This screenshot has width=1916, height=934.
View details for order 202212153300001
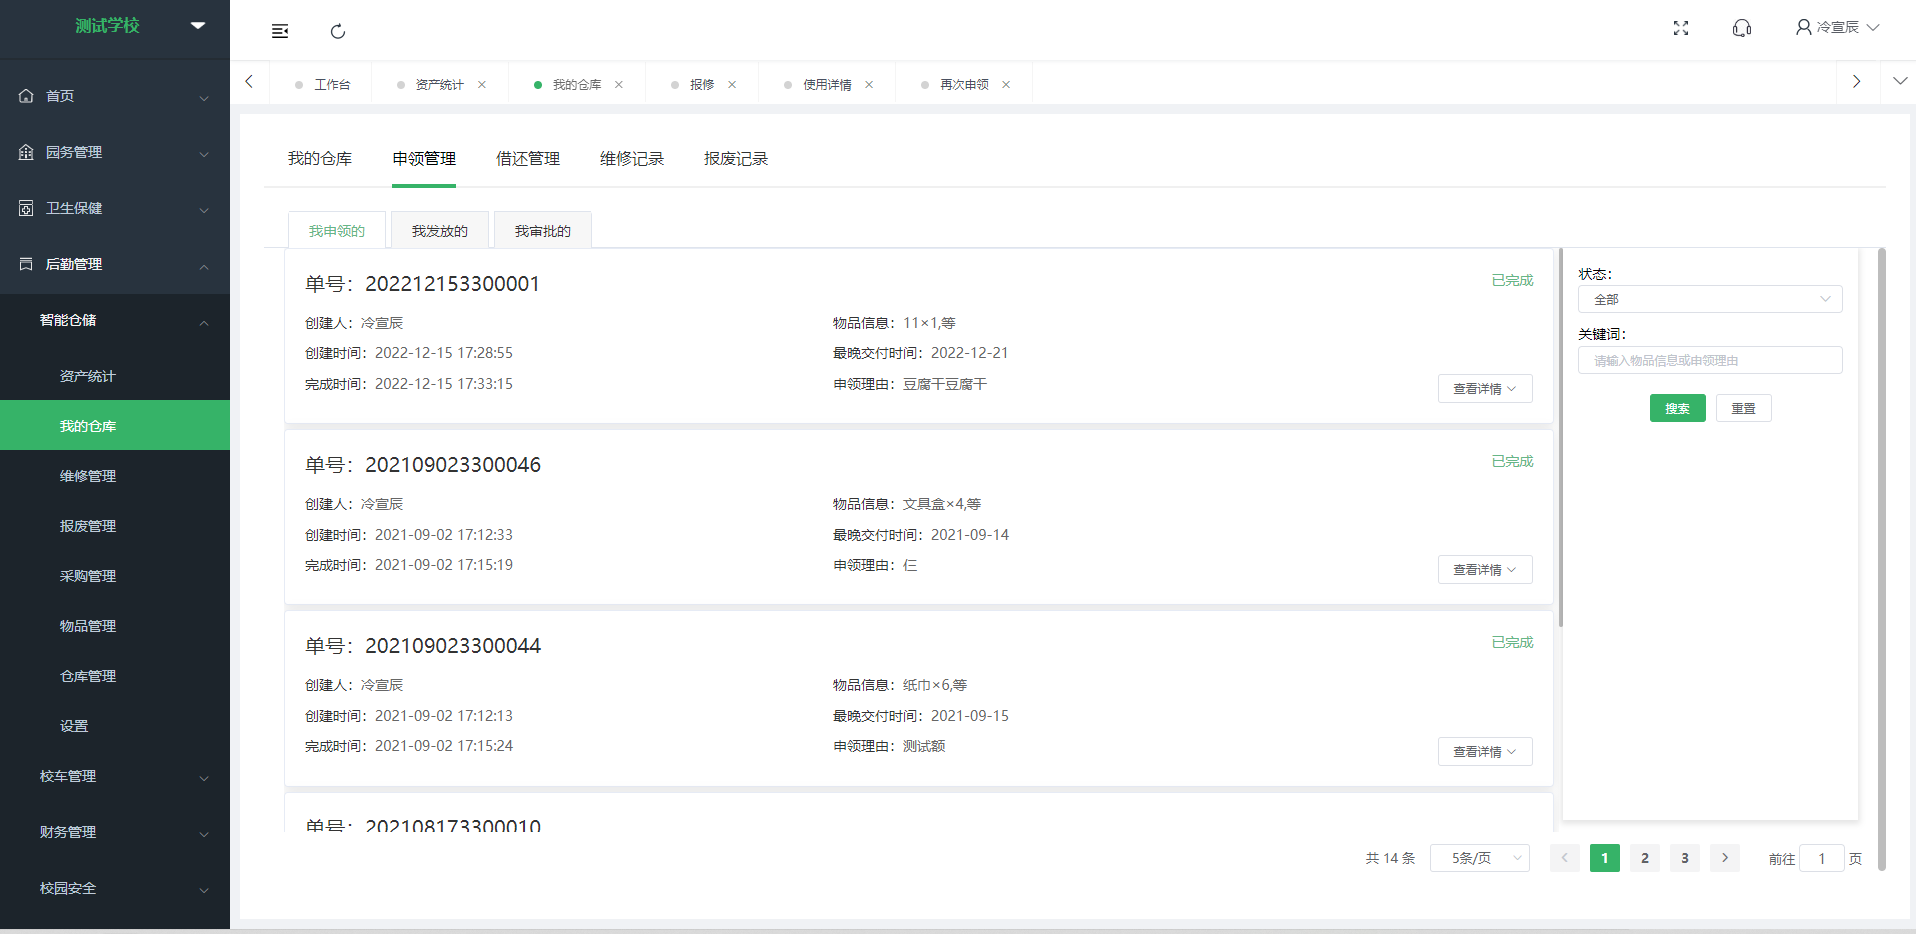click(x=1485, y=389)
